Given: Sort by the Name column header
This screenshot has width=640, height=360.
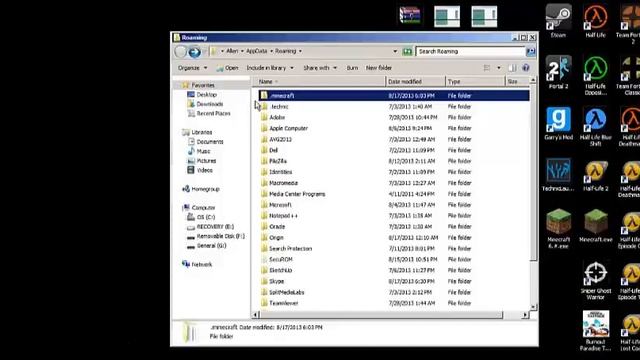Looking at the screenshot, I should tap(320, 82).
